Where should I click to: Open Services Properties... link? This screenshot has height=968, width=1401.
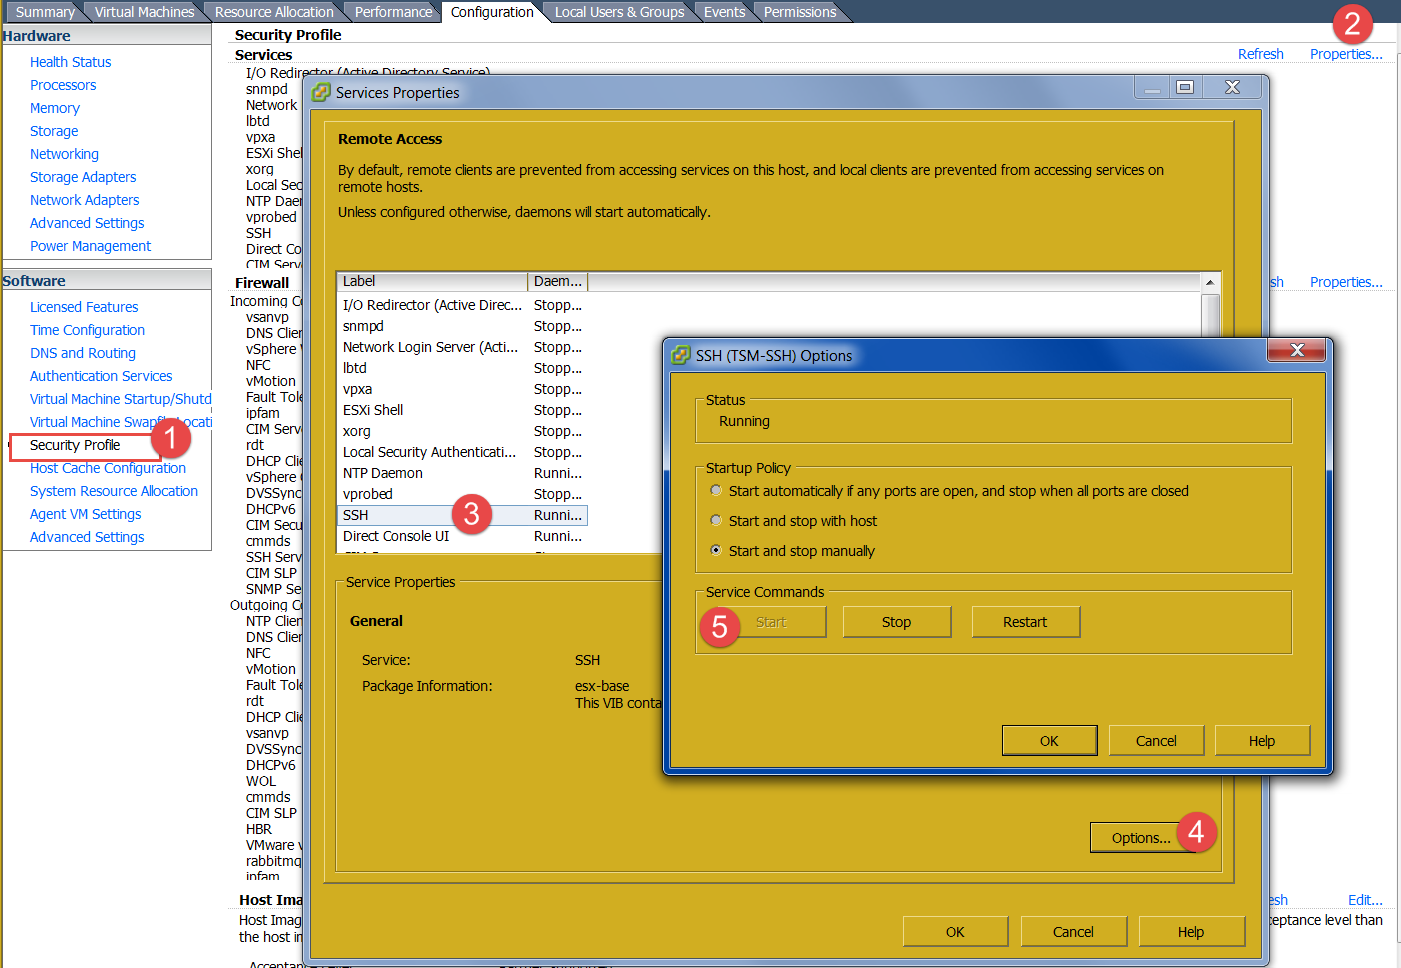pos(1346,54)
